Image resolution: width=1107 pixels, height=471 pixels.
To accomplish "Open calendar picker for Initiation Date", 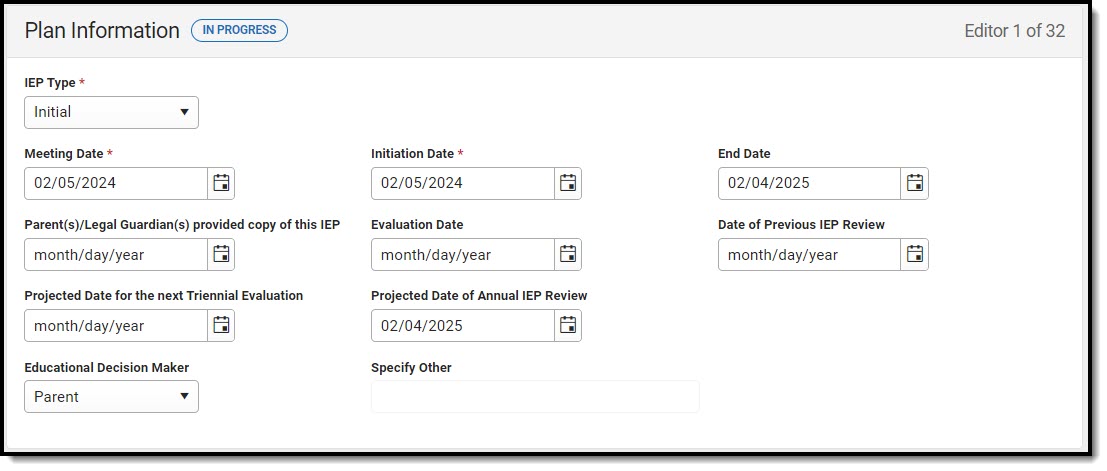I will tap(568, 184).
